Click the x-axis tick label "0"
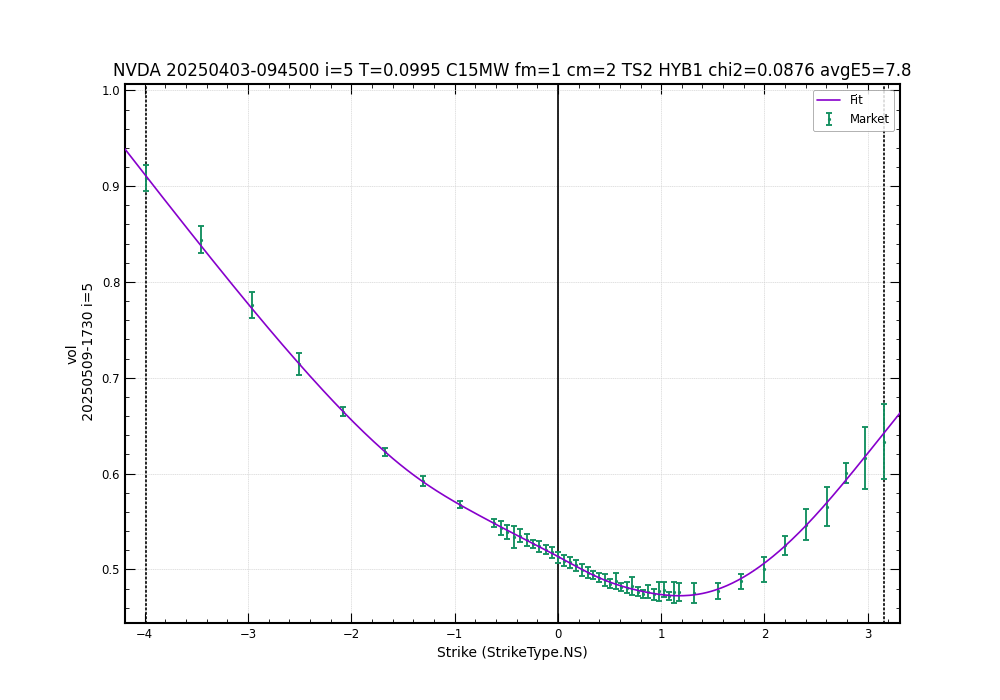The height and width of the screenshot is (700, 1000). click(x=558, y=634)
